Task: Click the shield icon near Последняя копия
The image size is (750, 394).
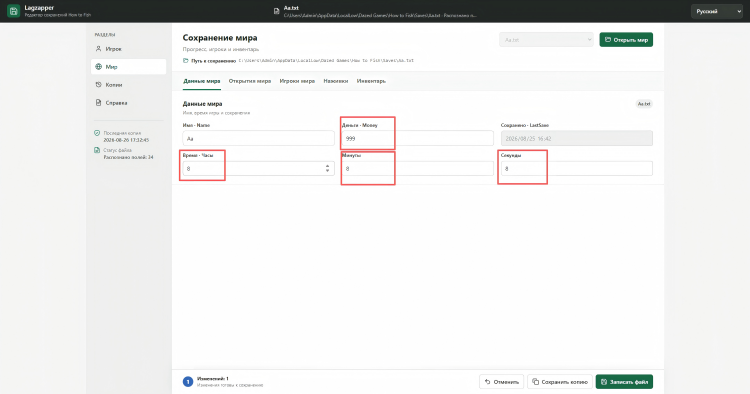Action: click(x=97, y=133)
